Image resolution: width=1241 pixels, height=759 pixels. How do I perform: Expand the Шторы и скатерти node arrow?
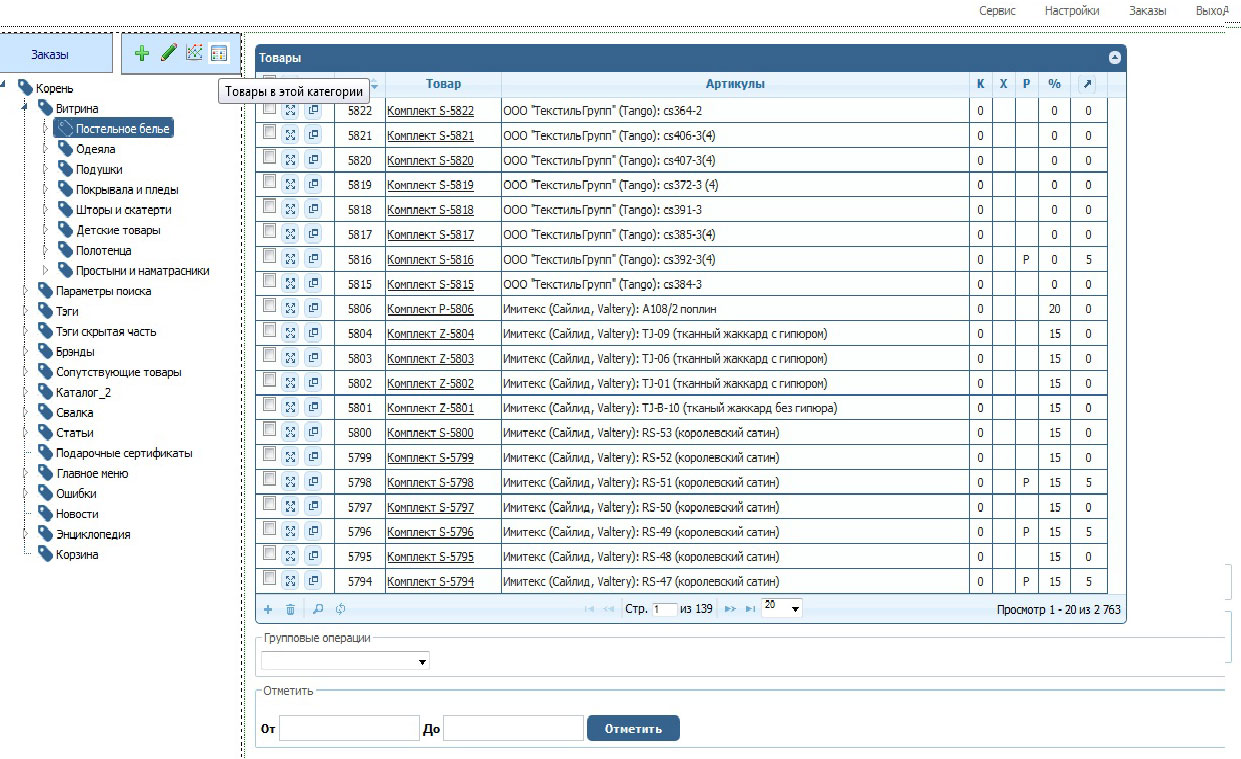tap(46, 210)
